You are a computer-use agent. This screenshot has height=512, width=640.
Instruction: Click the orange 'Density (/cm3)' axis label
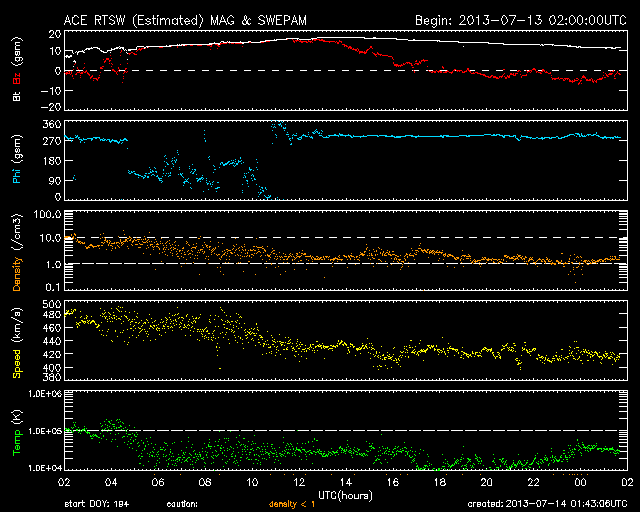[x=17, y=252]
